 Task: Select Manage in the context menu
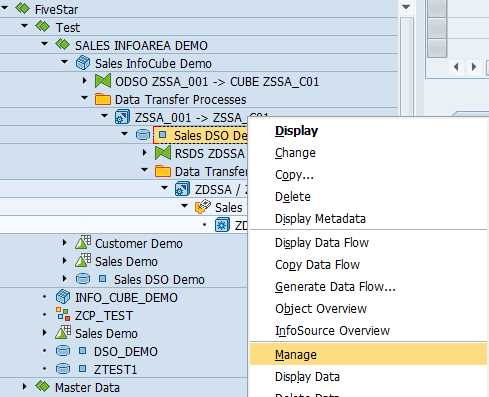(368, 354)
